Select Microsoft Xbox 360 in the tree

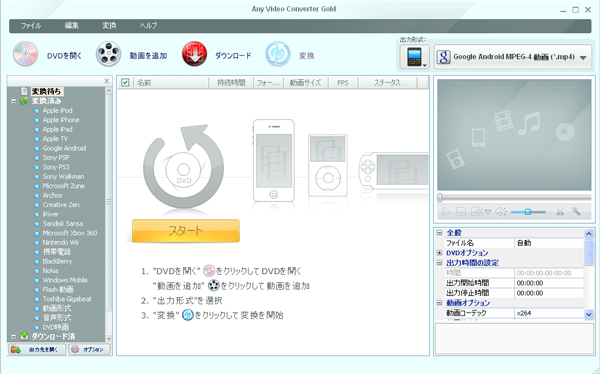point(70,233)
